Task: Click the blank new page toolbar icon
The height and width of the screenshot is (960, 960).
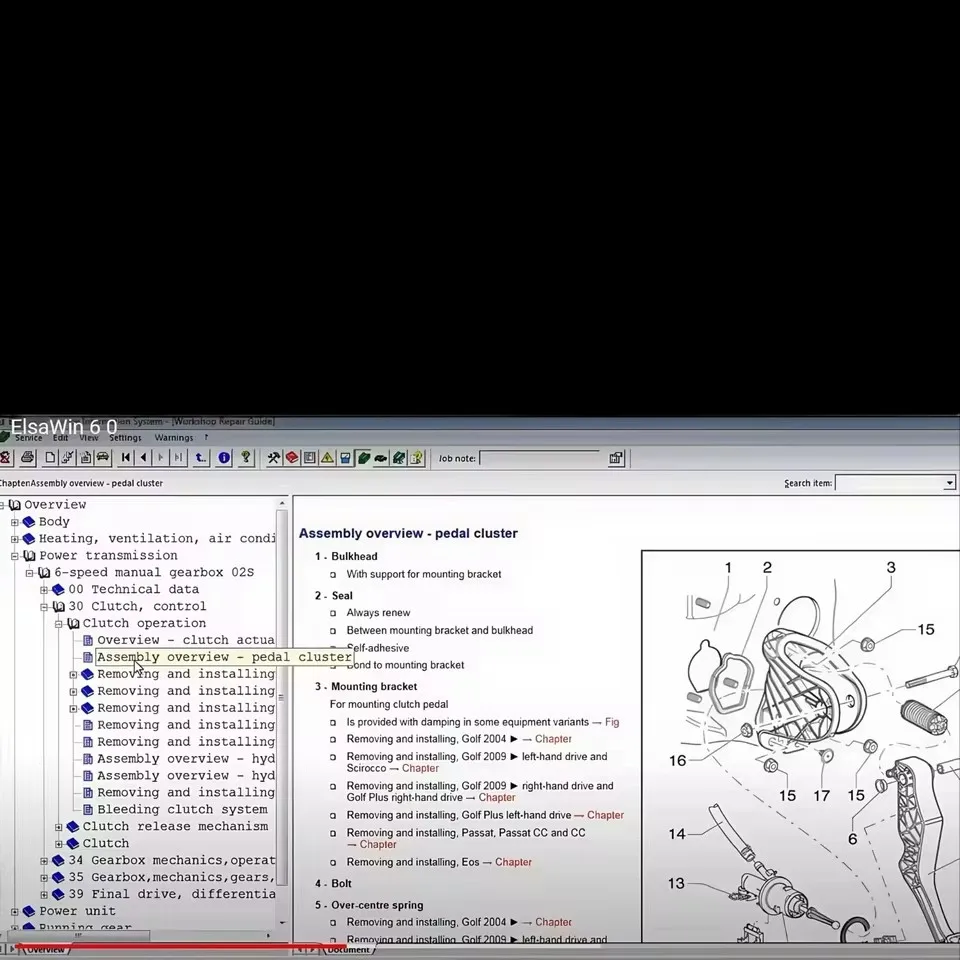Action: pos(50,457)
